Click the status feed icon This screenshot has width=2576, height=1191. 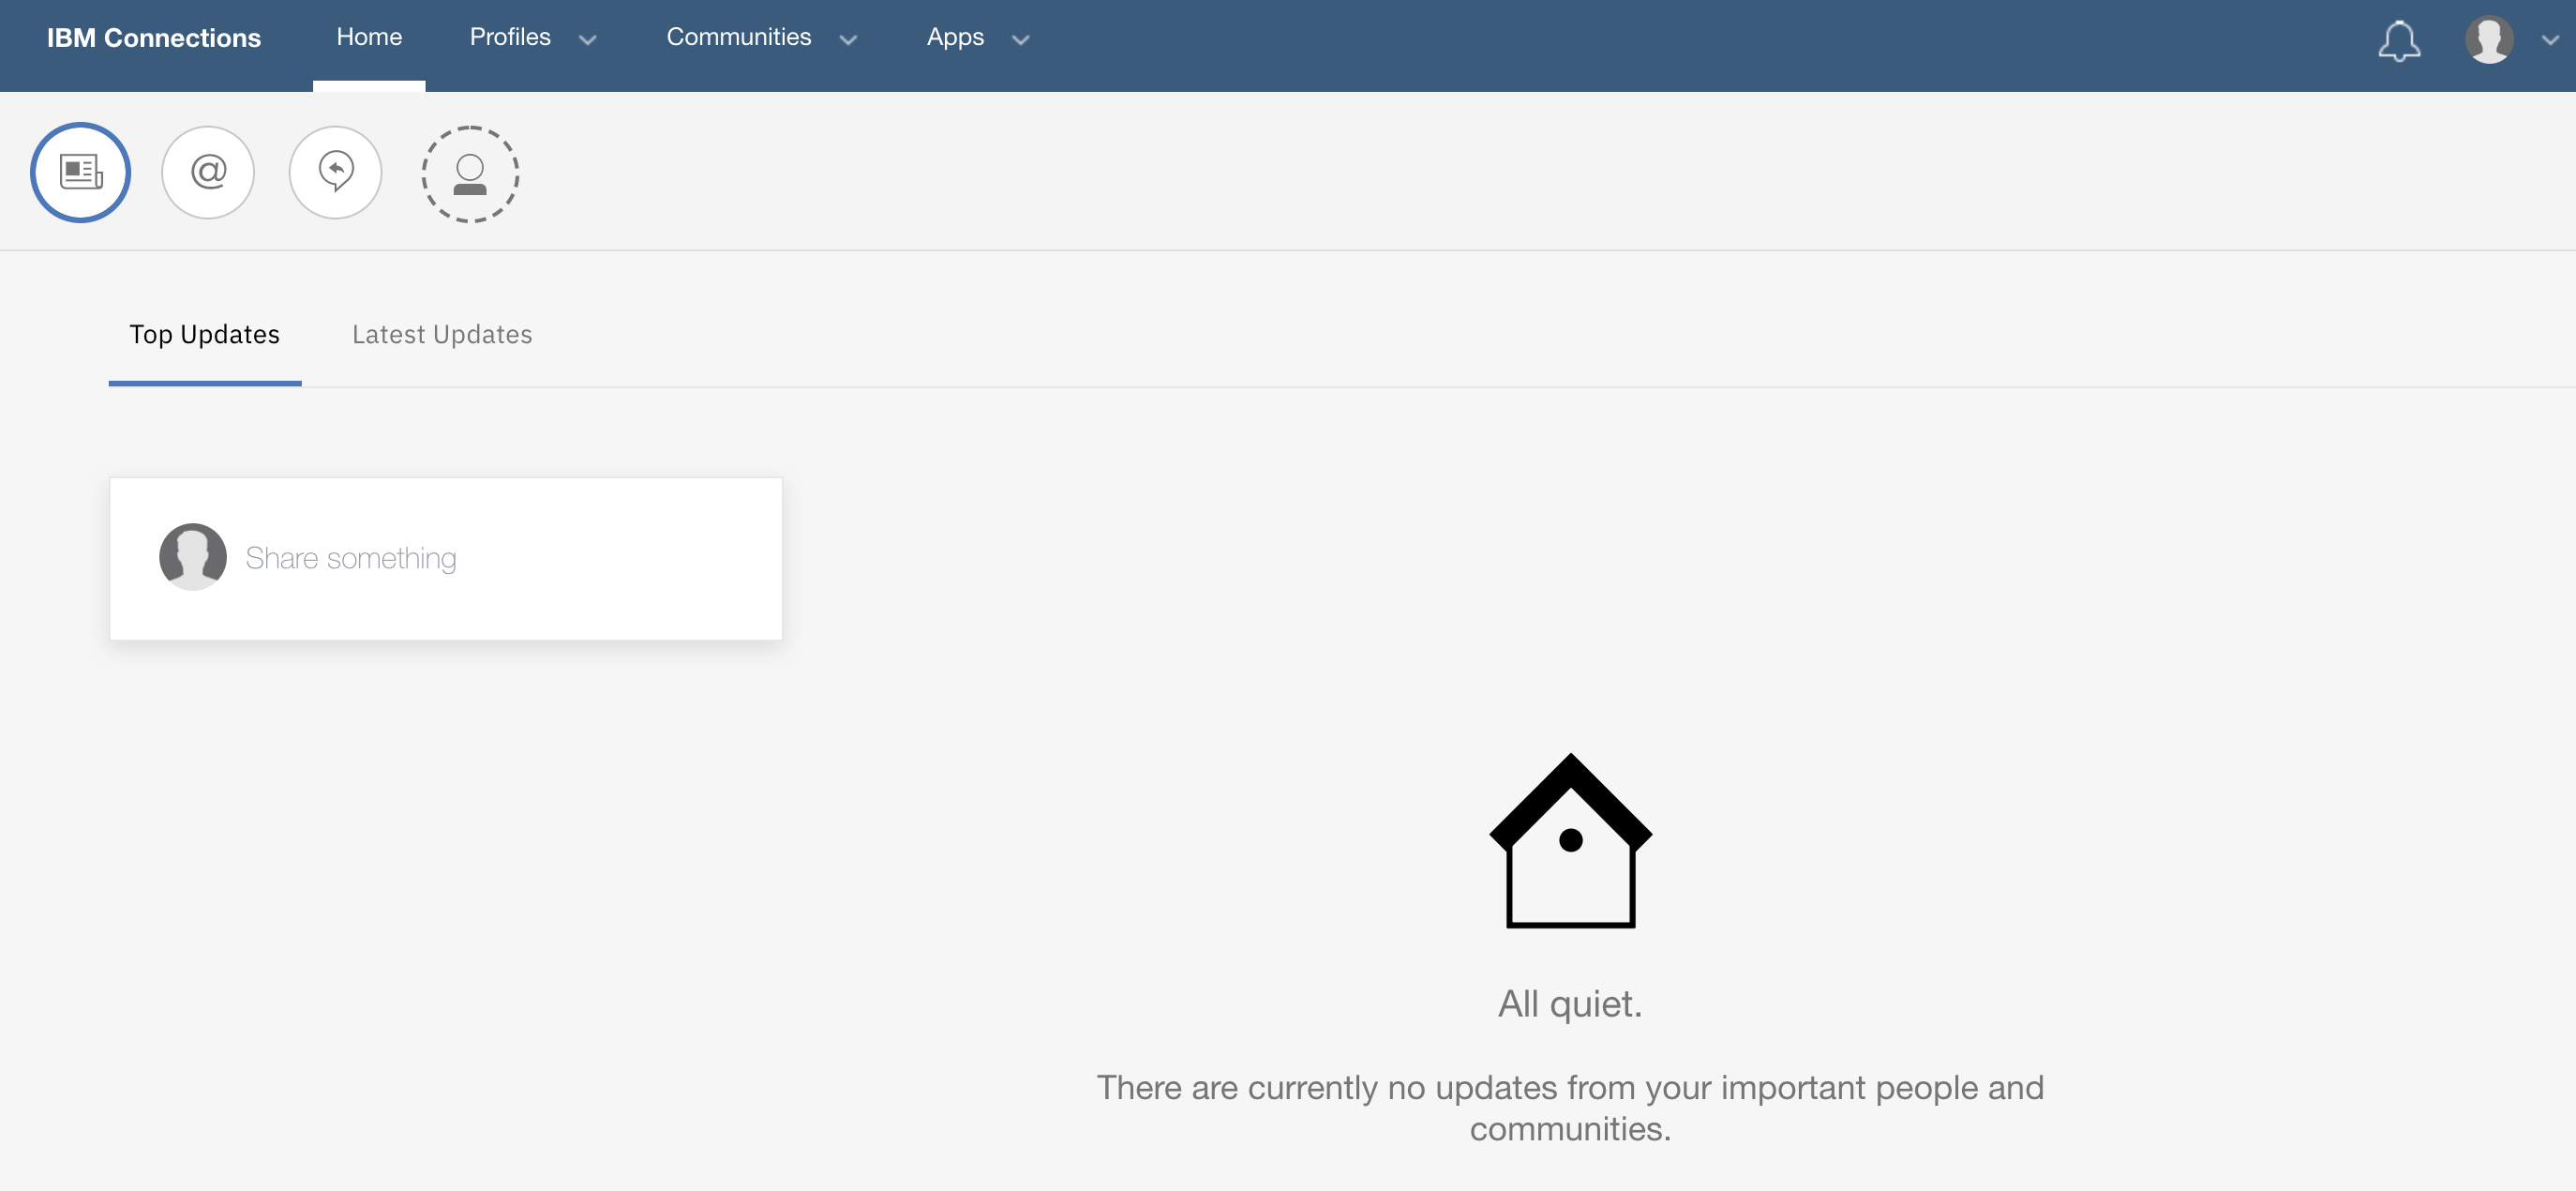coord(79,171)
